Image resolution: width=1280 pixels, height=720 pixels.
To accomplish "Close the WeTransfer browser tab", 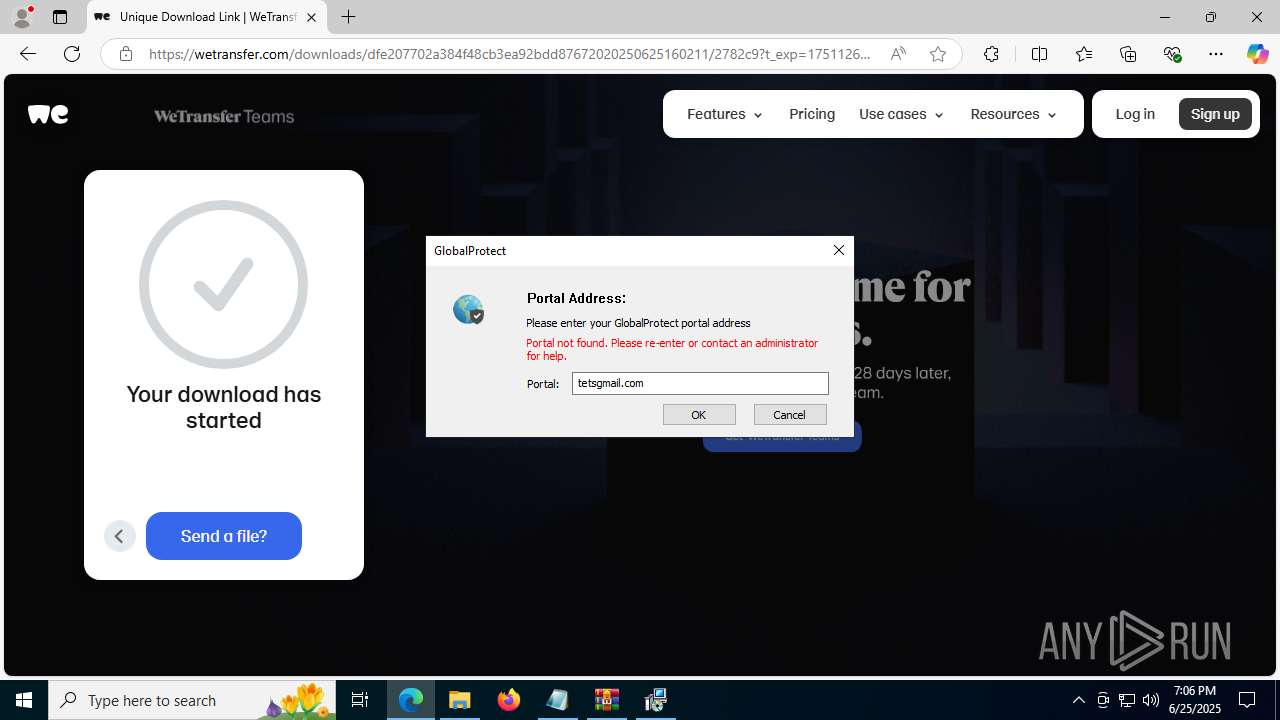I will [311, 17].
